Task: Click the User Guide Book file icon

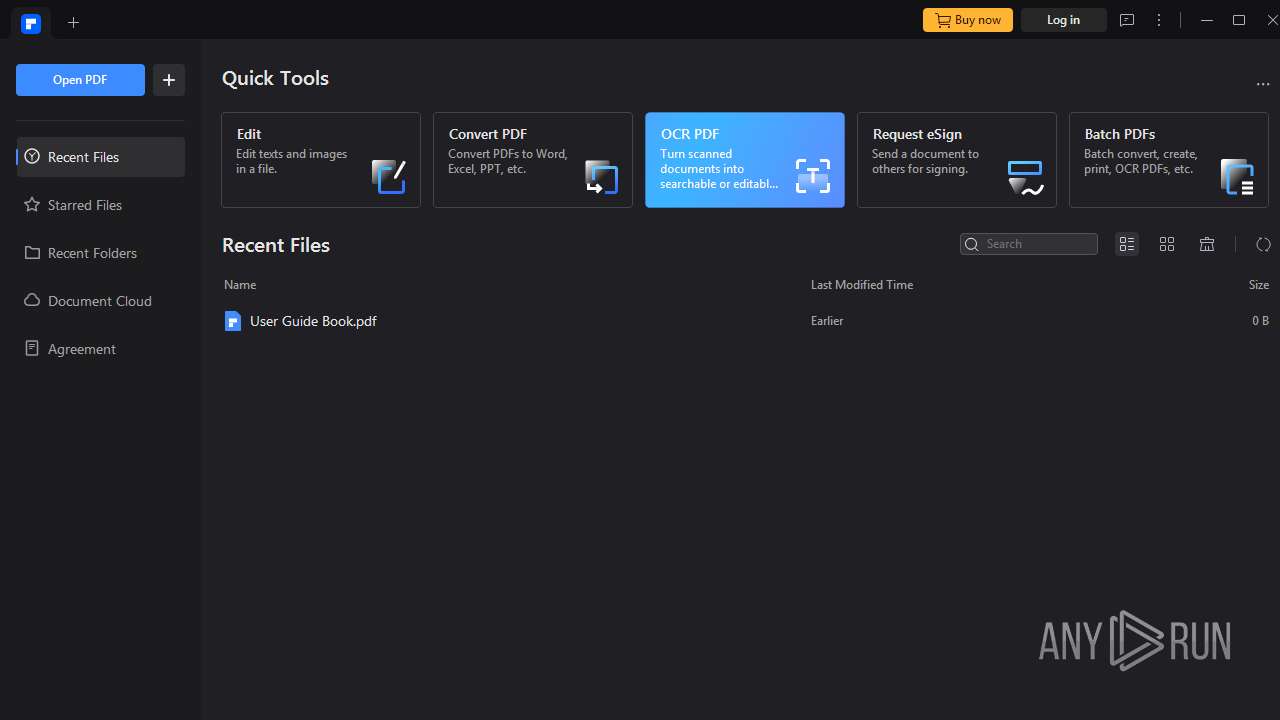Action: [233, 321]
